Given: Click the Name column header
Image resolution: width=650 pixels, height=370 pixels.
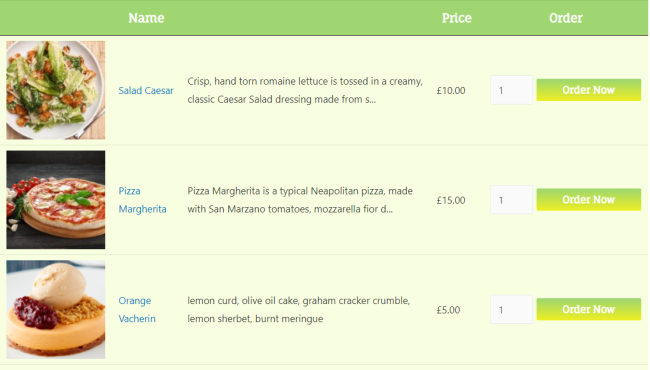Looking at the screenshot, I should coord(146,18).
